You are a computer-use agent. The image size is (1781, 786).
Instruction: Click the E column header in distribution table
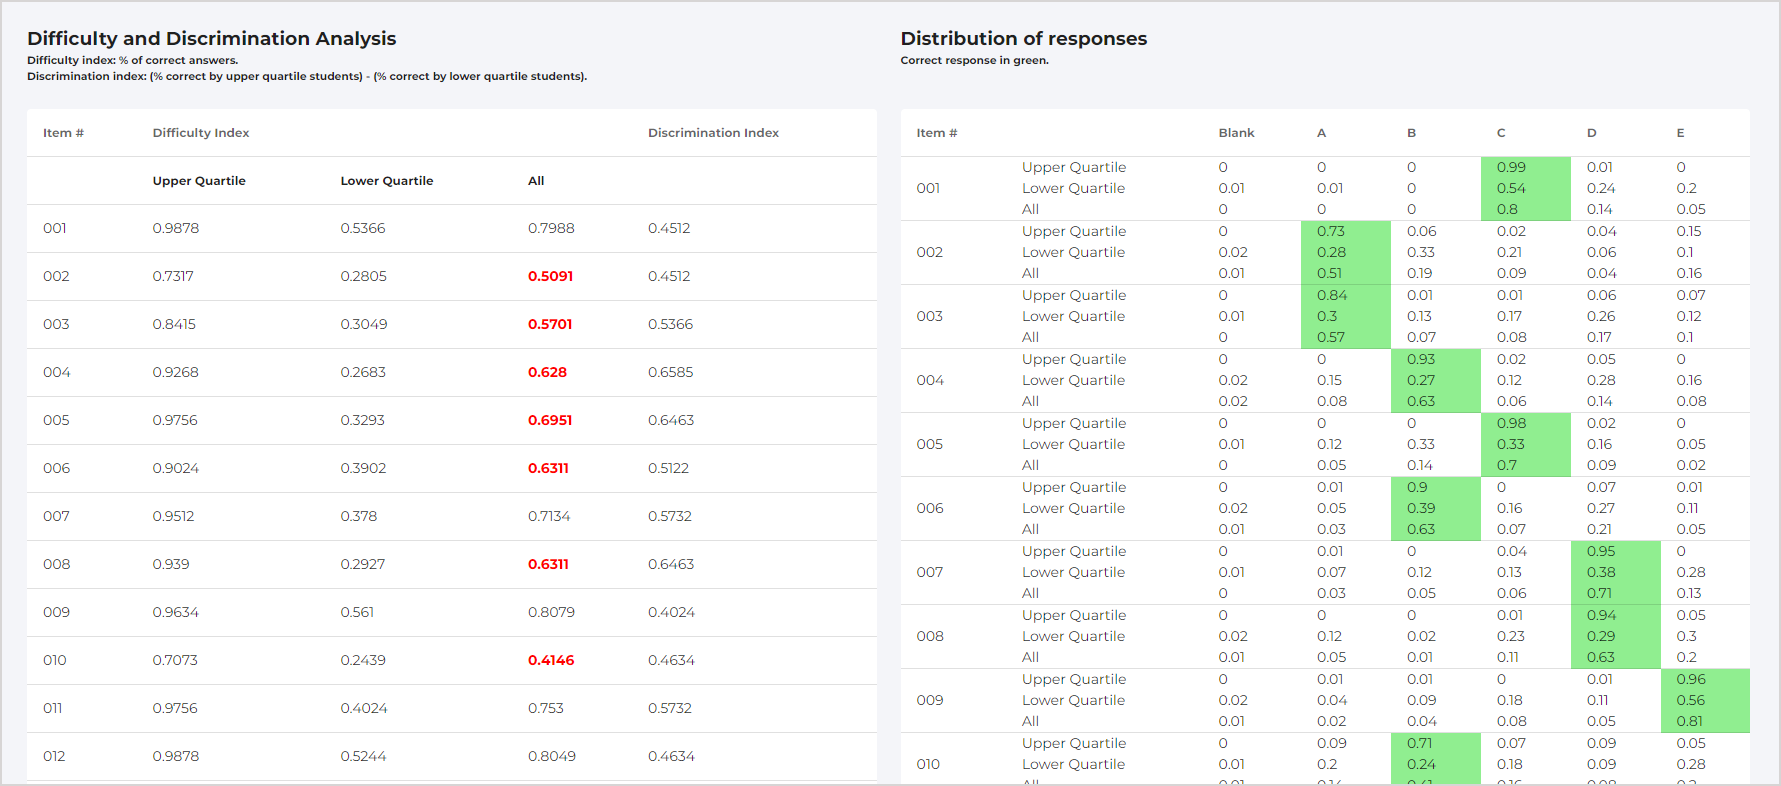click(1680, 133)
